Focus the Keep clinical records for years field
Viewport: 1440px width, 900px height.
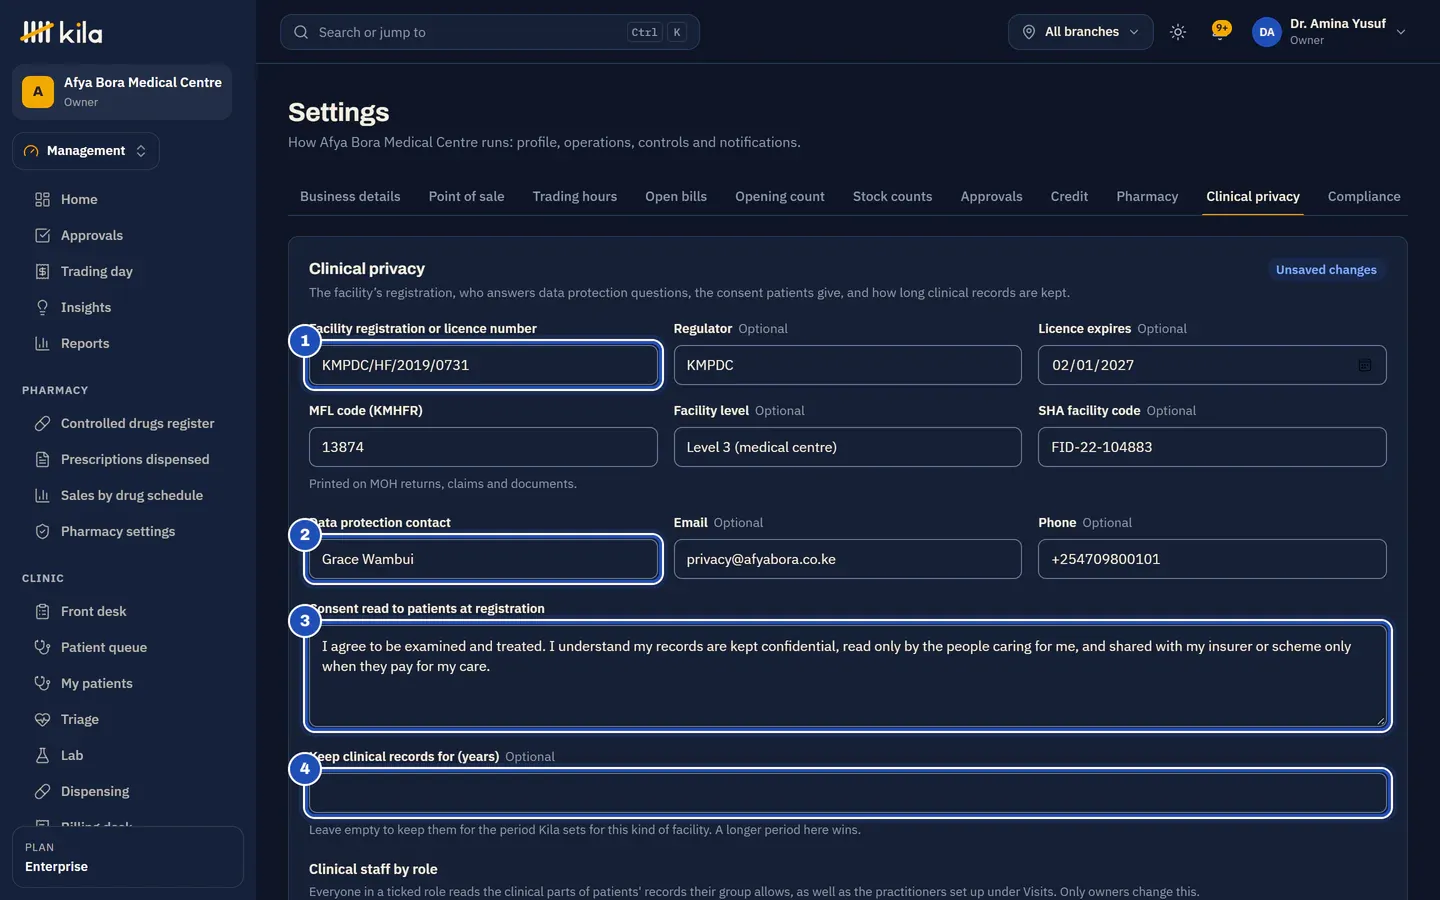(x=848, y=793)
